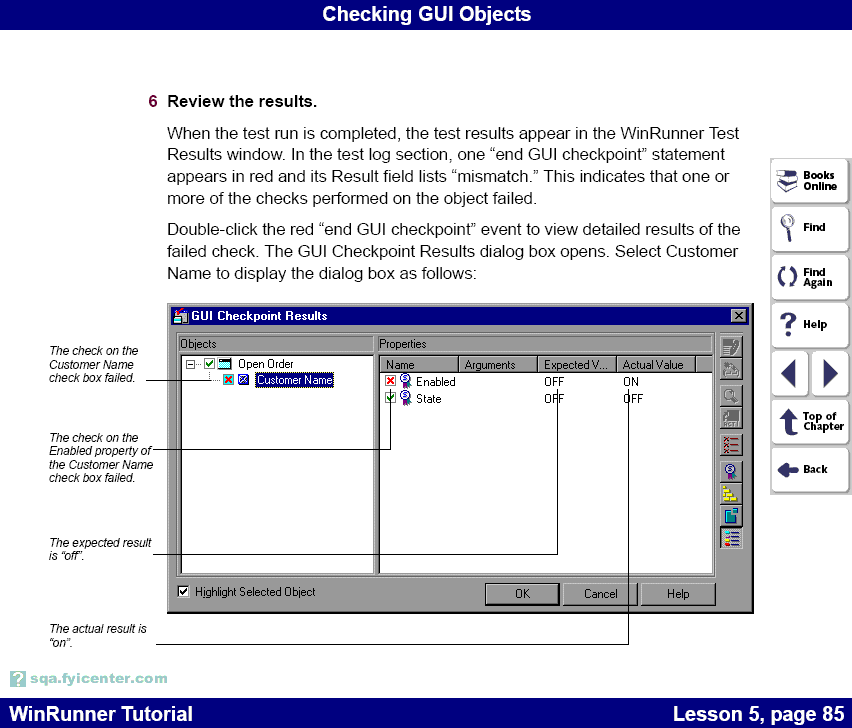Click Enabled's actual value ON
852x728 pixels.
point(631,381)
